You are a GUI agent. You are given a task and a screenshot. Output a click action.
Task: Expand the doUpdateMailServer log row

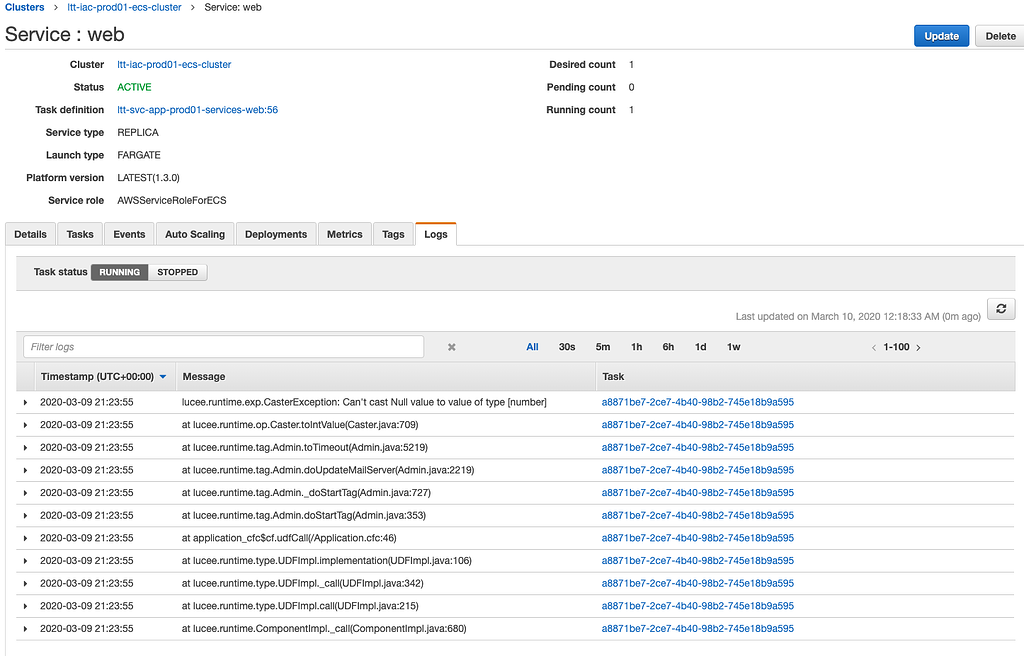coord(25,470)
